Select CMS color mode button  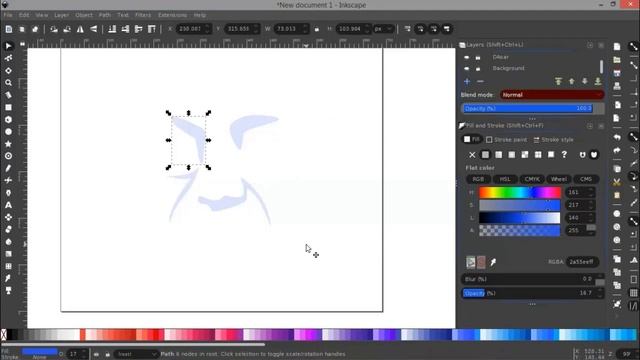[586, 179]
